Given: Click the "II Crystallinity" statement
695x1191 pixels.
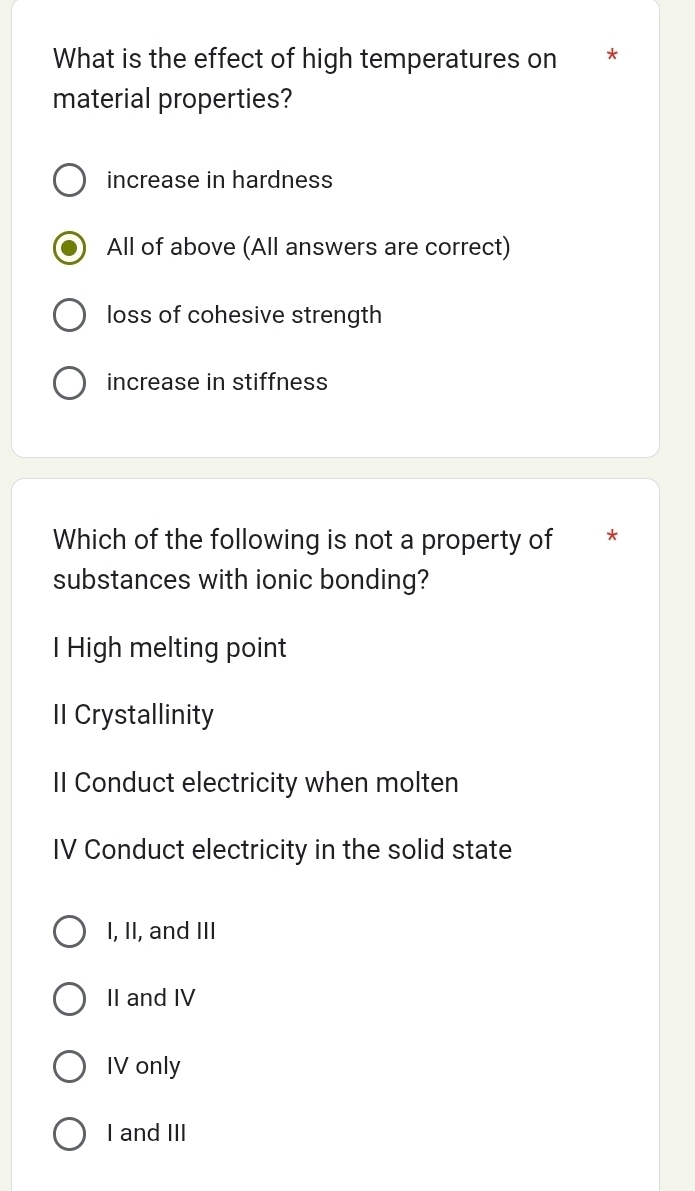Looking at the screenshot, I should (x=133, y=715).
